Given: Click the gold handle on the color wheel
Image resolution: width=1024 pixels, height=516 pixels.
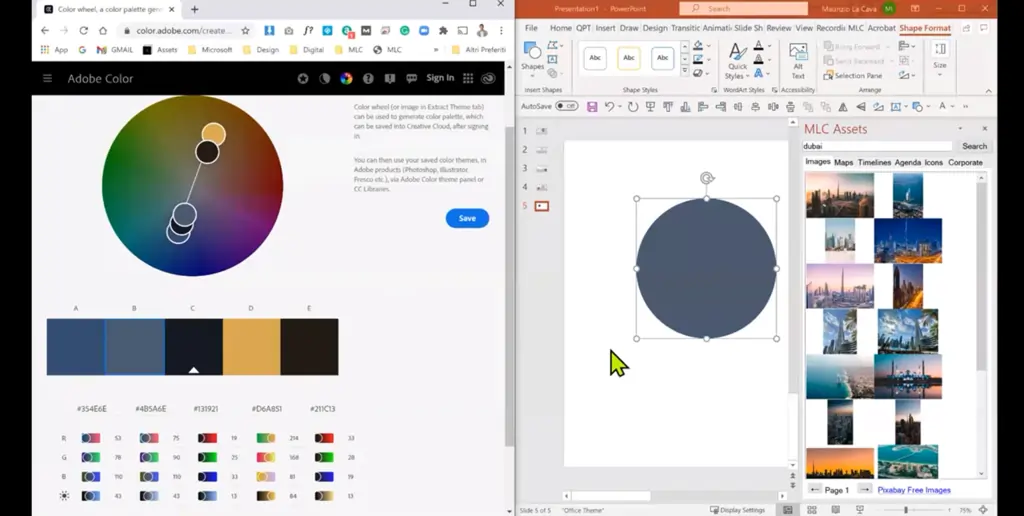Looking at the screenshot, I should click(214, 135).
